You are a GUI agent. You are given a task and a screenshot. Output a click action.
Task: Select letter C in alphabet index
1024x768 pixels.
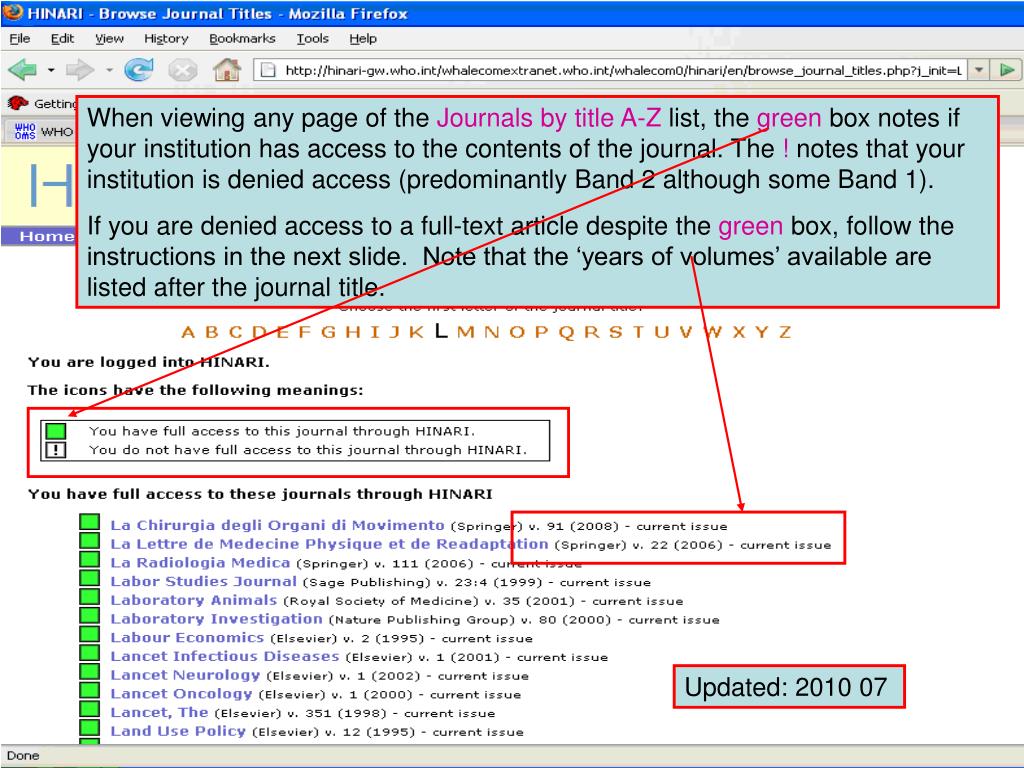coord(235,332)
